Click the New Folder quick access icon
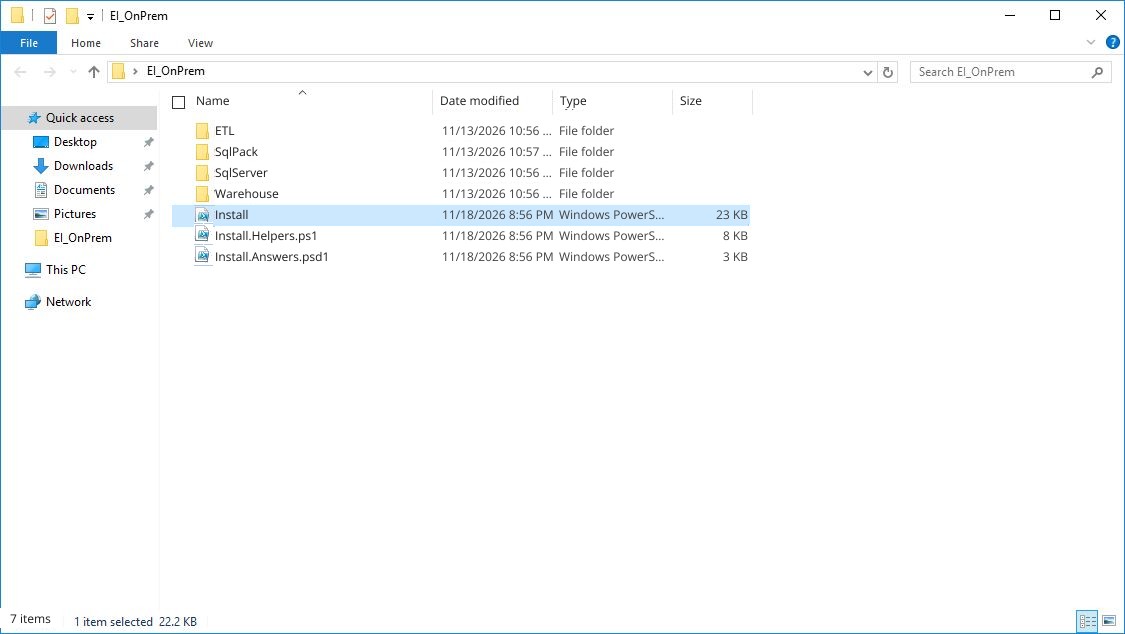Screen dimensions: 1125x634 pos(72,16)
